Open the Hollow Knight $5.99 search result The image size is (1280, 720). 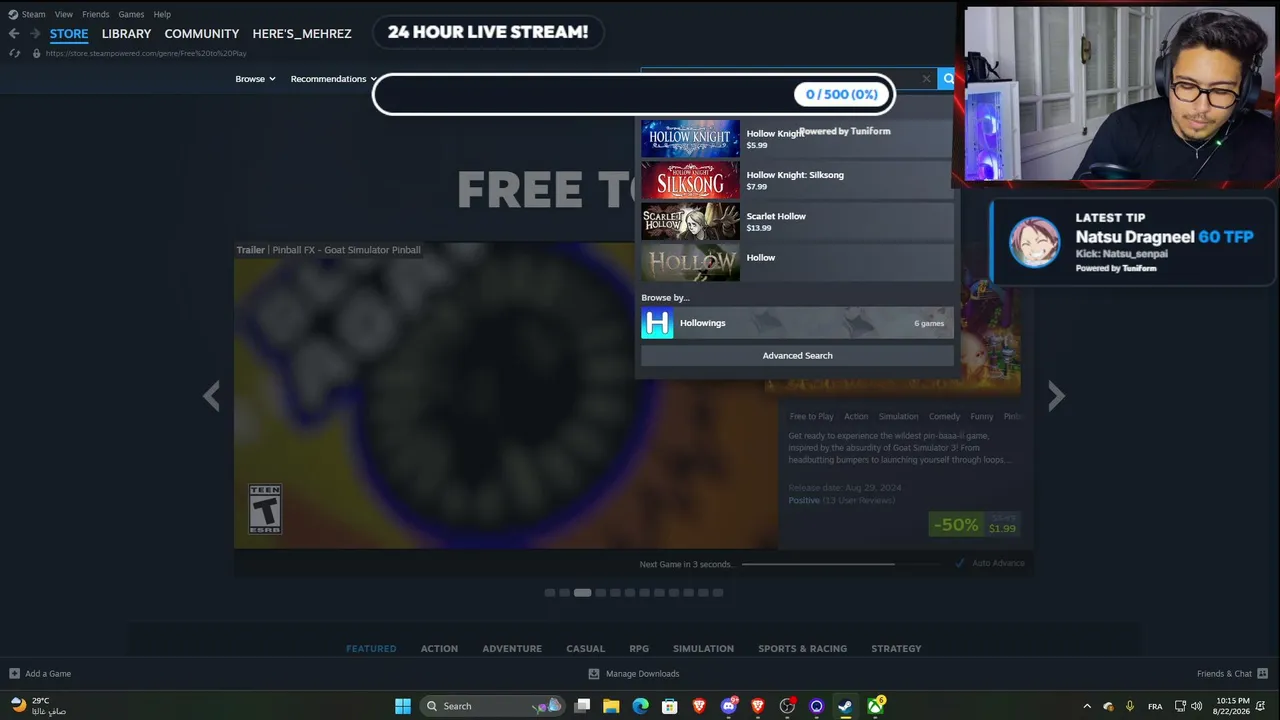click(x=797, y=139)
